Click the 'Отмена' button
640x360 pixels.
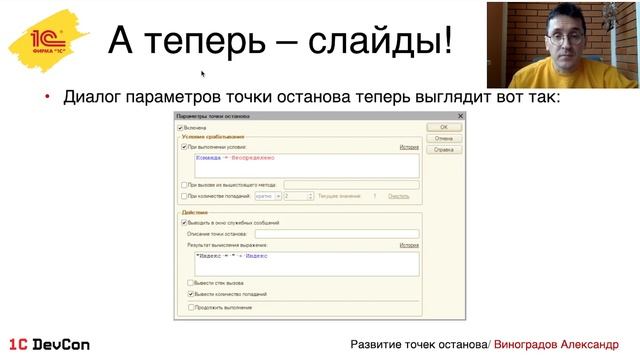tap(444, 138)
